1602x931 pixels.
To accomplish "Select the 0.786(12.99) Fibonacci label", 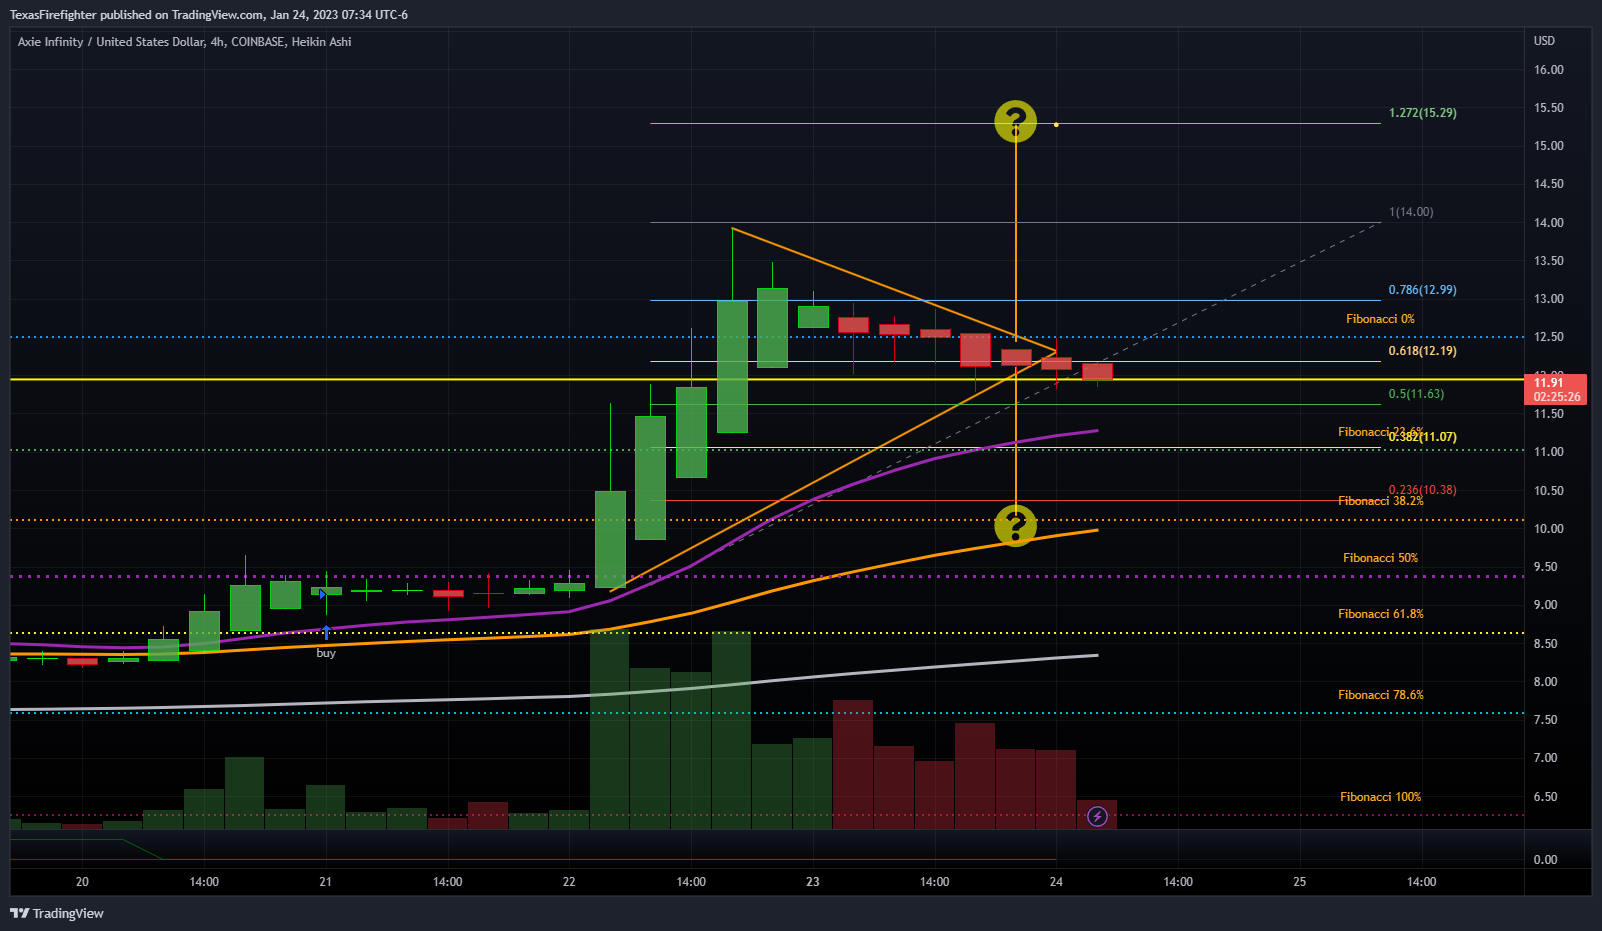I will point(1422,290).
